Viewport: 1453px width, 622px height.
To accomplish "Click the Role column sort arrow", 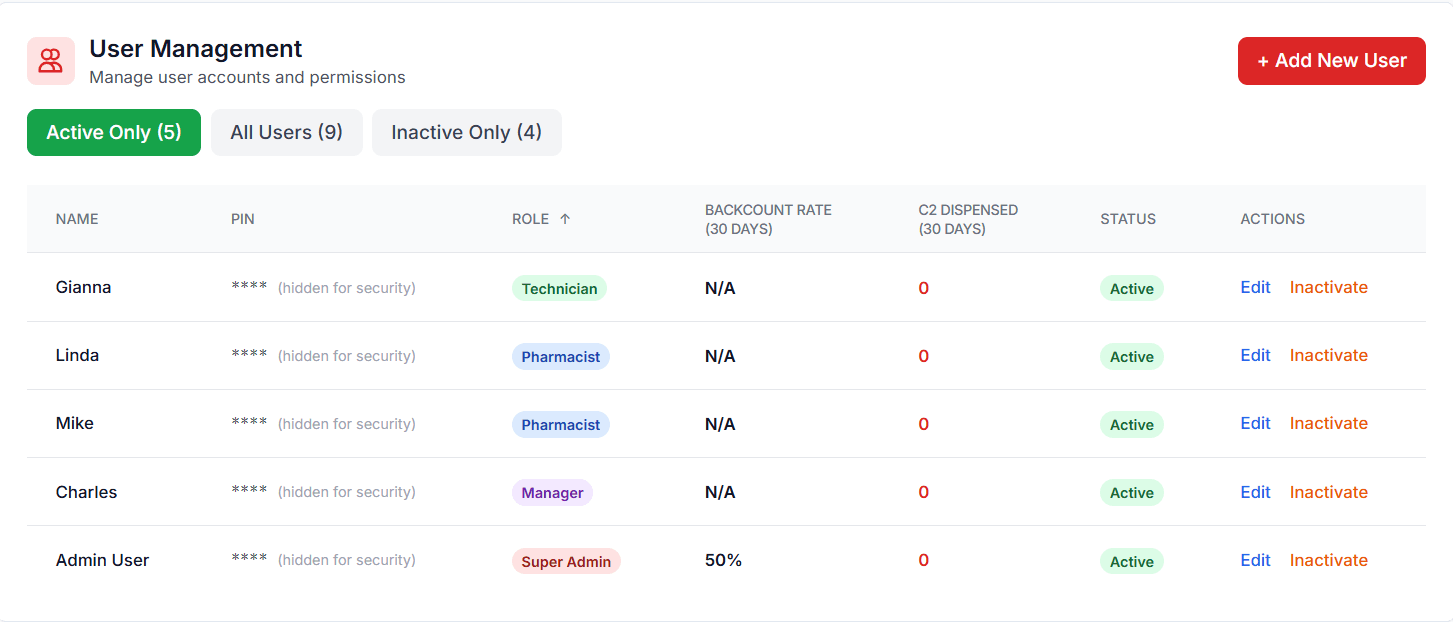I will (x=565, y=219).
